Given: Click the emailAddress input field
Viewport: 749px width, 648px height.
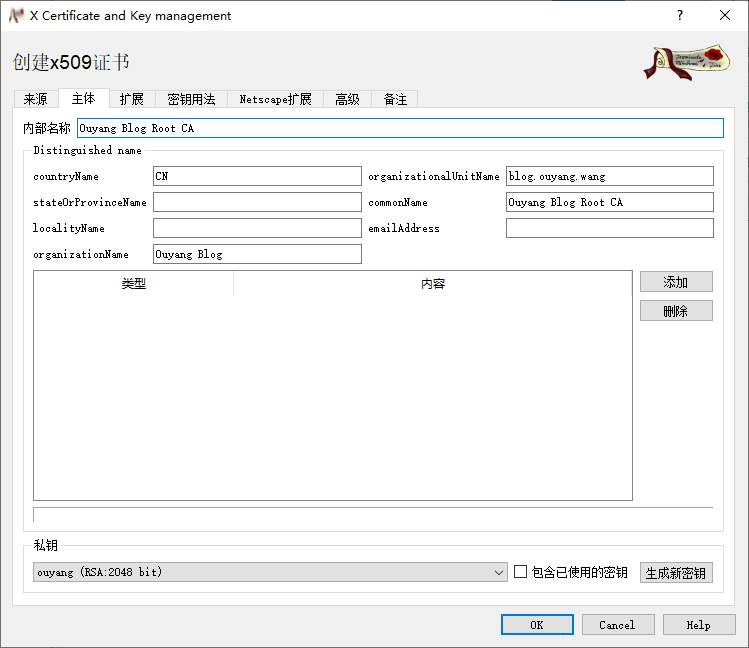Looking at the screenshot, I should [609, 228].
